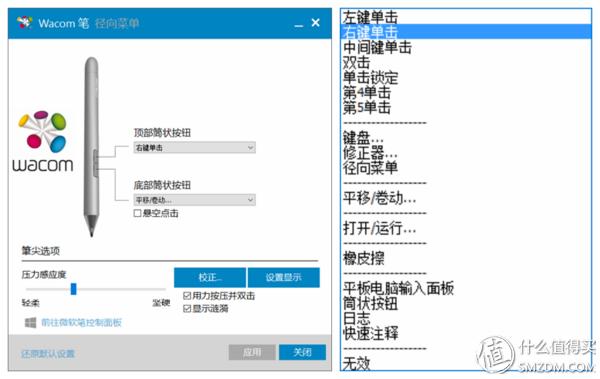
Task: Choose 键盘... option
Action: (363, 138)
